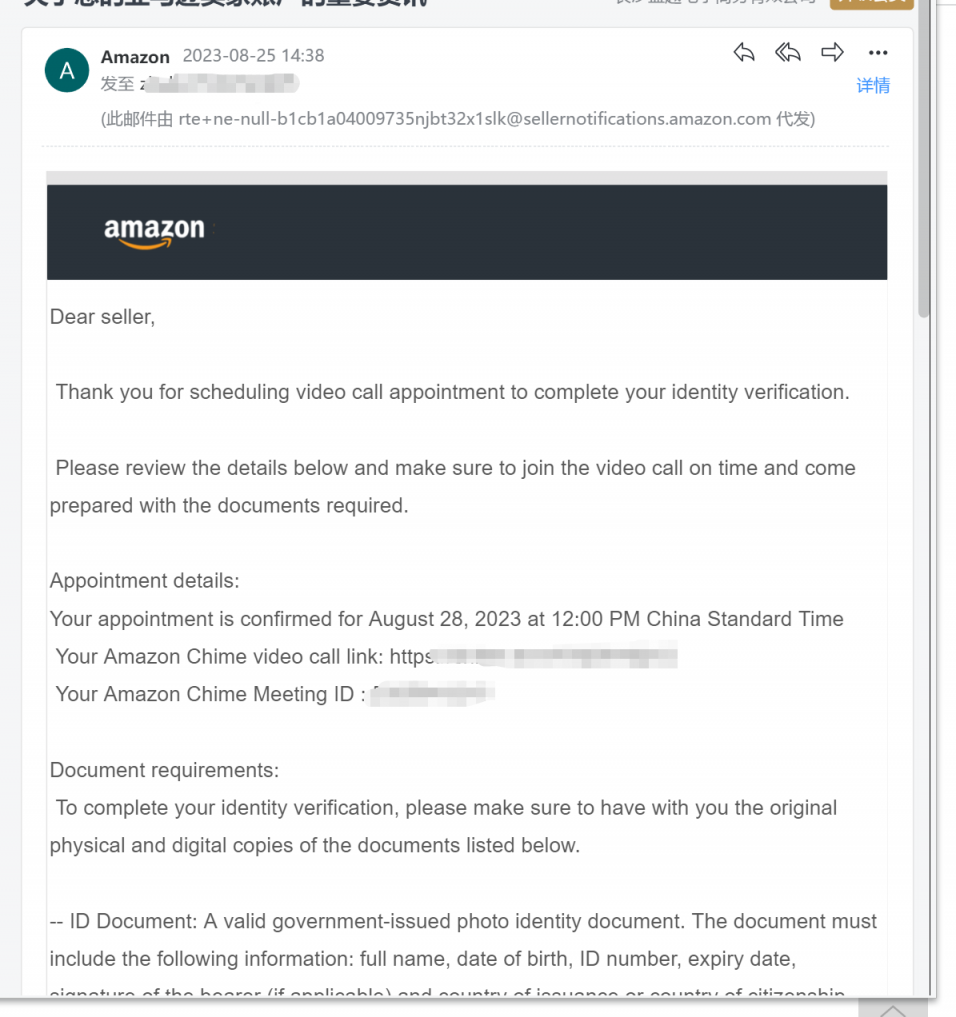The height and width of the screenshot is (1017, 956).
Task: Click the green 'A' sender avatar
Action: tap(67, 70)
